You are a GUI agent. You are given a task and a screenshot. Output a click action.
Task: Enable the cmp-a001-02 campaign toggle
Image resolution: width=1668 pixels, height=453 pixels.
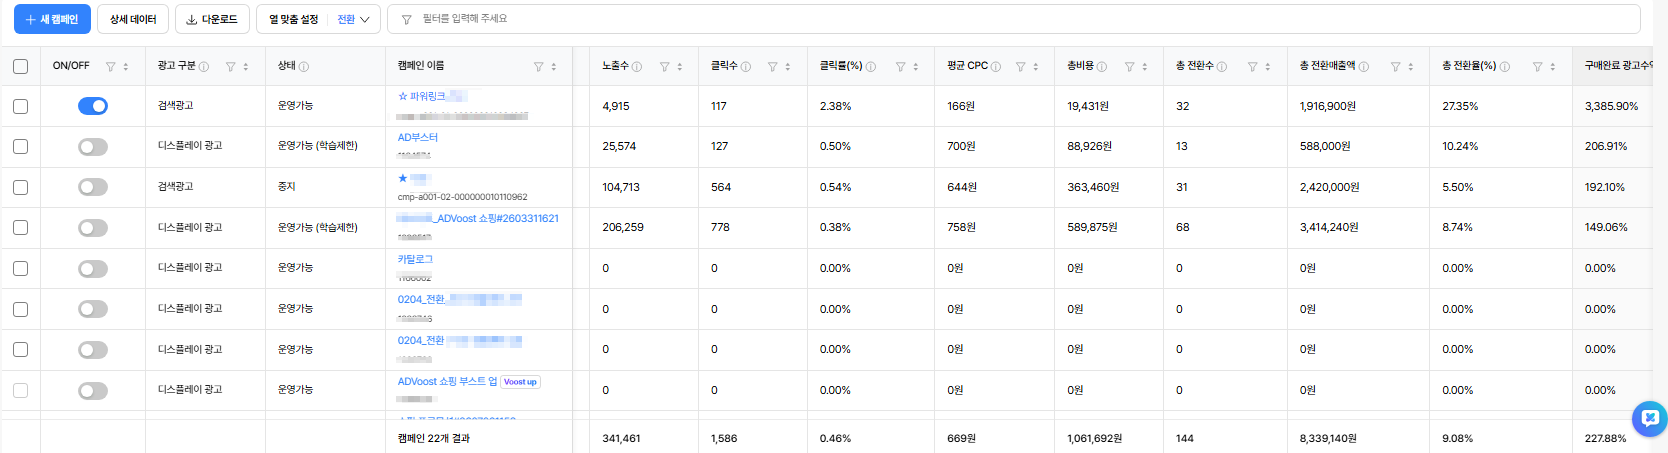(x=93, y=187)
